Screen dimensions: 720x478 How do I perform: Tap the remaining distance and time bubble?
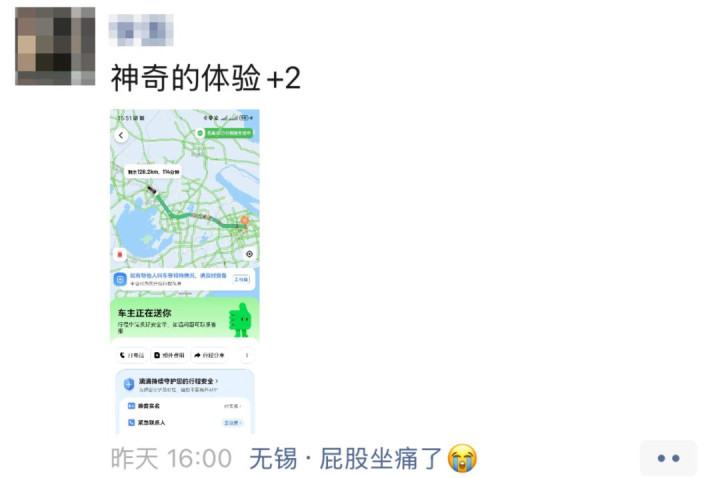(153, 172)
